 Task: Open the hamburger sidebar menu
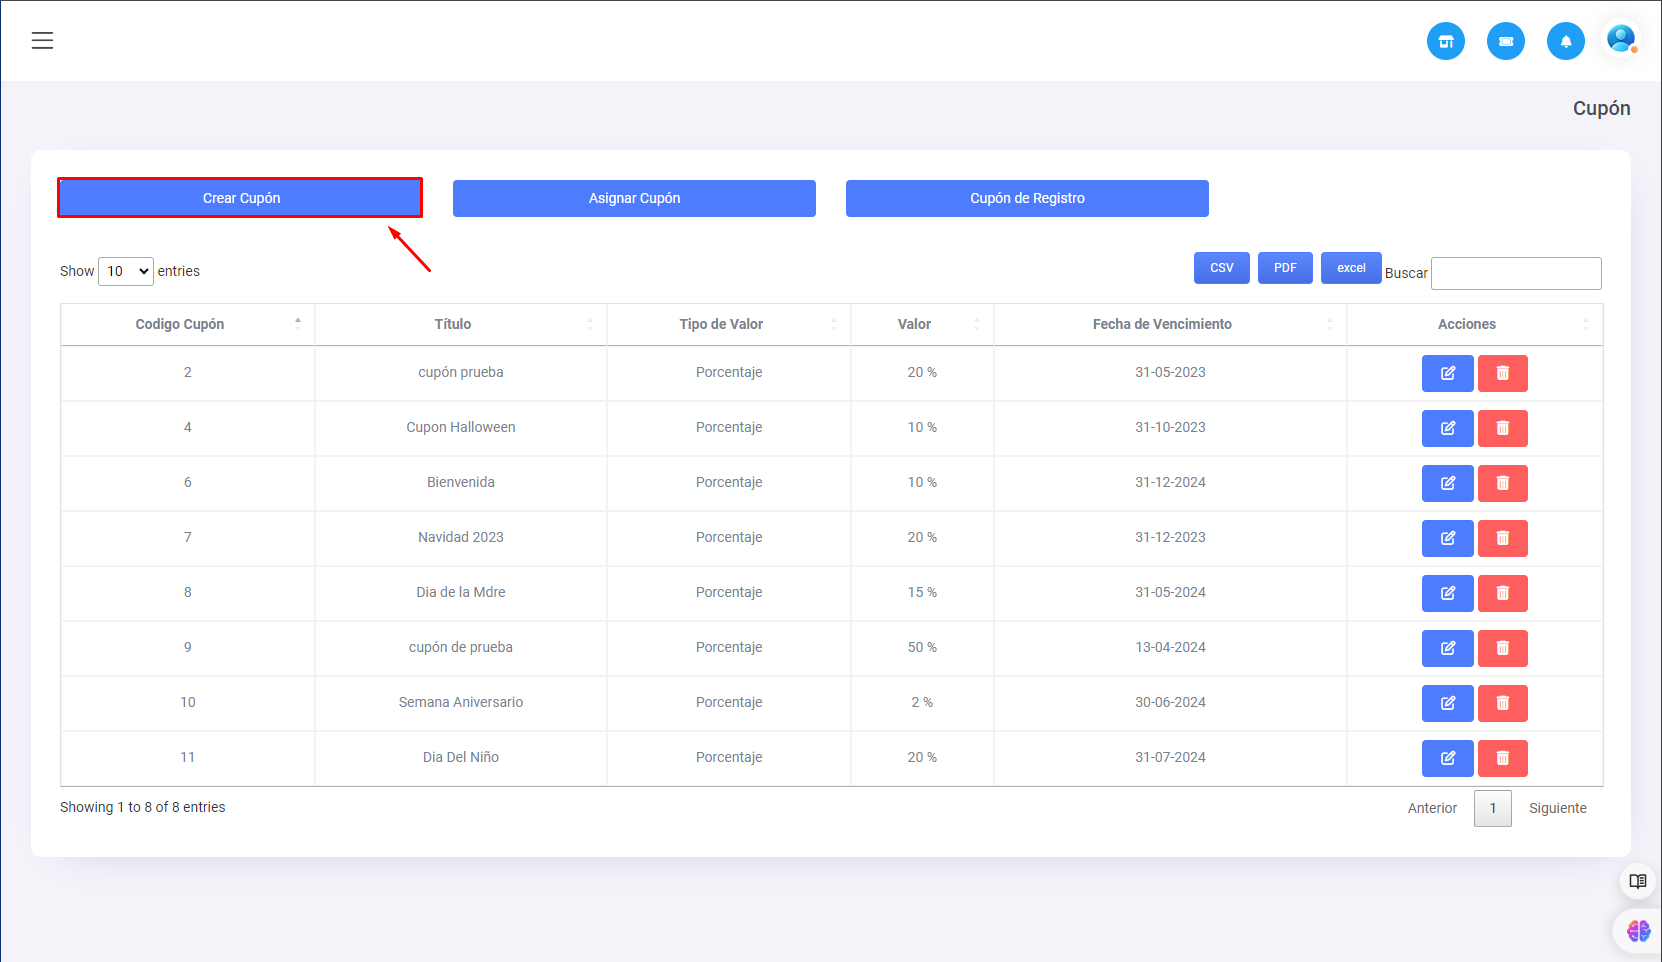42,41
